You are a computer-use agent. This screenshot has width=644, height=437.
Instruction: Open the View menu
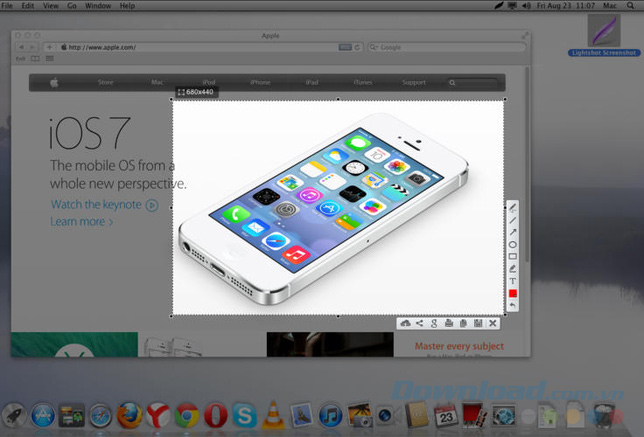click(x=51, y=5)
